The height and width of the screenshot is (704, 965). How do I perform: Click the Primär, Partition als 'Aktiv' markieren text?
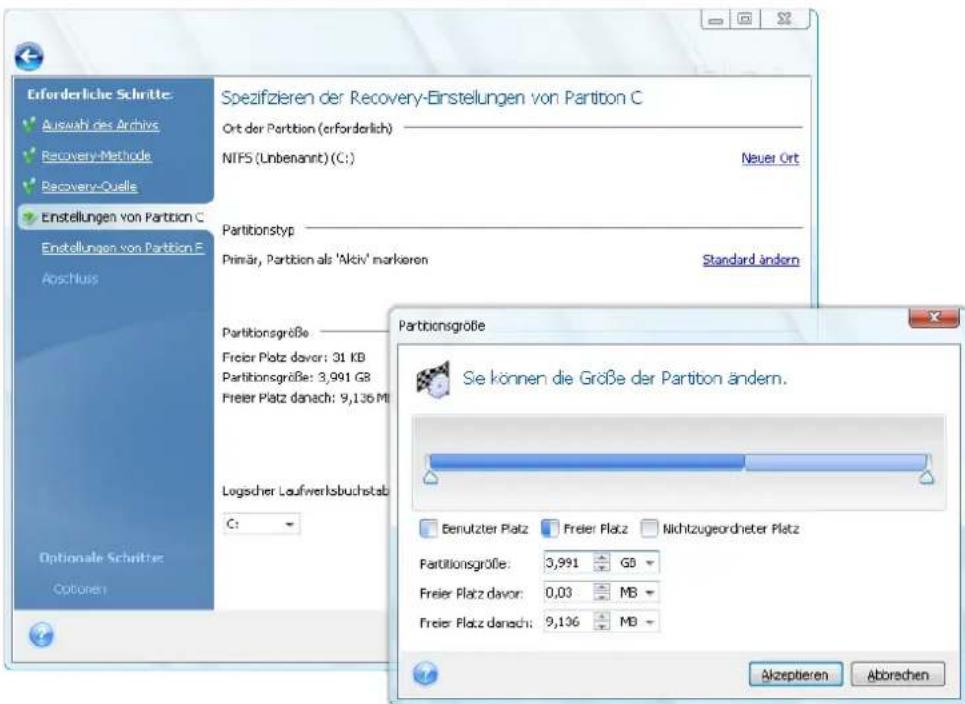point(325,260)
